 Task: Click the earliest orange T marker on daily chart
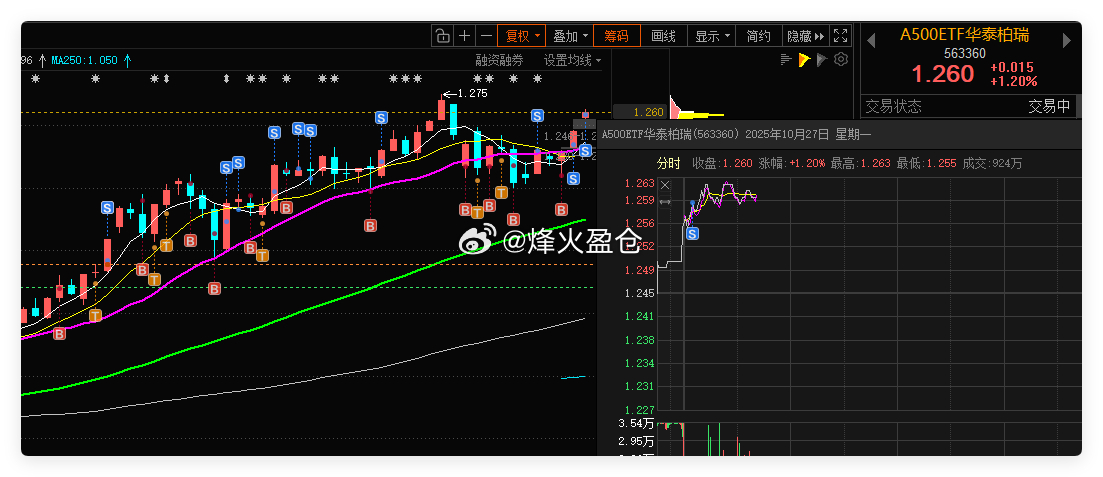(95, 316)
